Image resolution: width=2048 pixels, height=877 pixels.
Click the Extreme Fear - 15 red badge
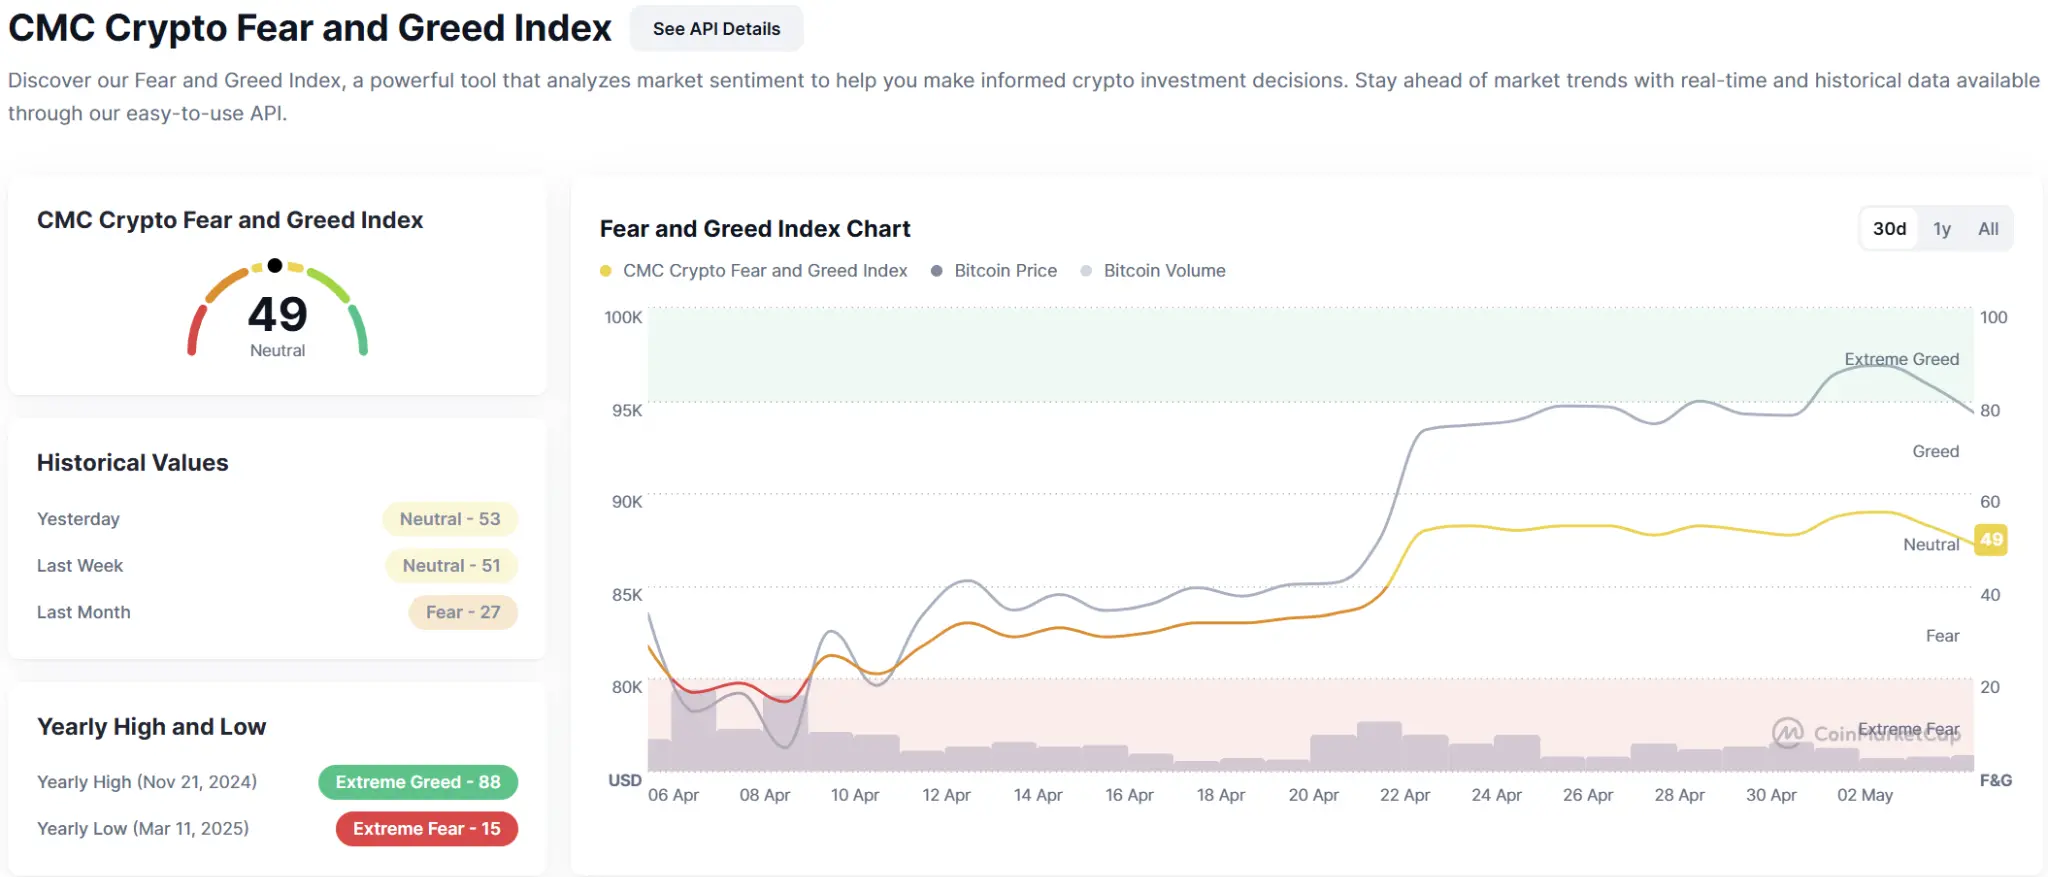(x=426, y=829)
